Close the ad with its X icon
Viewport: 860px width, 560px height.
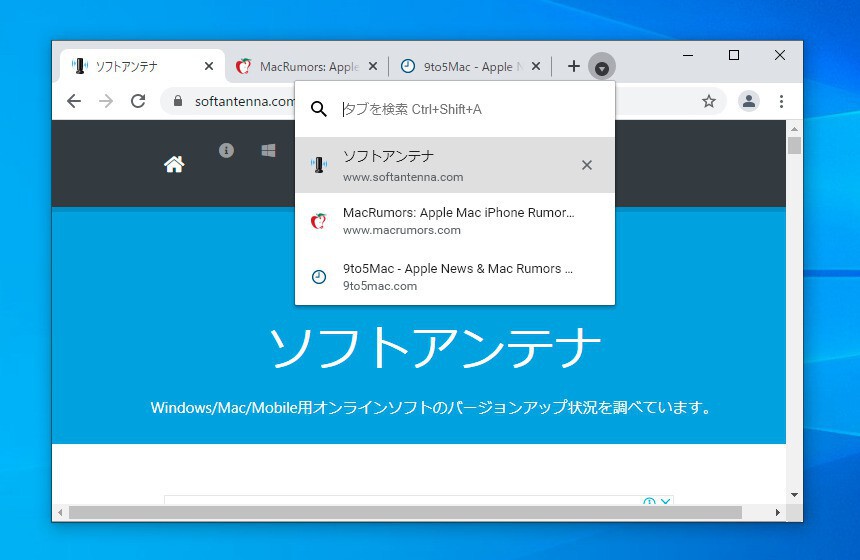[x=666, y=501]
